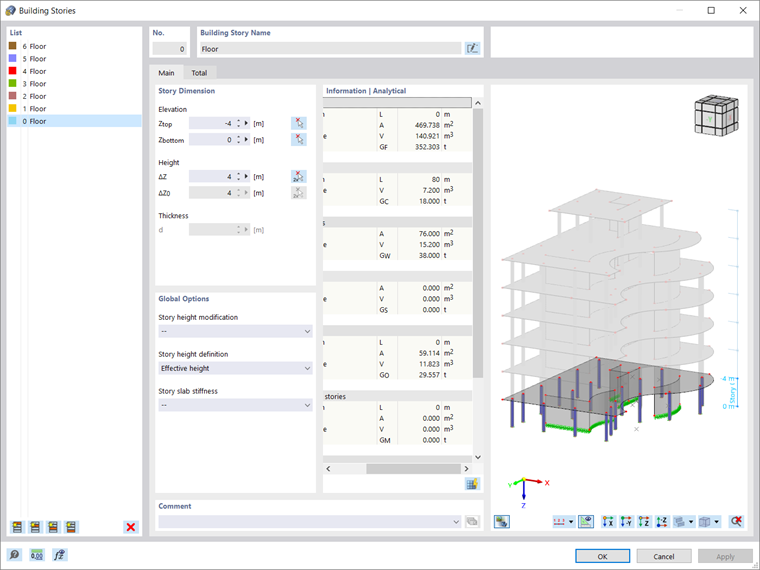
Task: Click the preview render settings icon
Action: pos(502,522)
